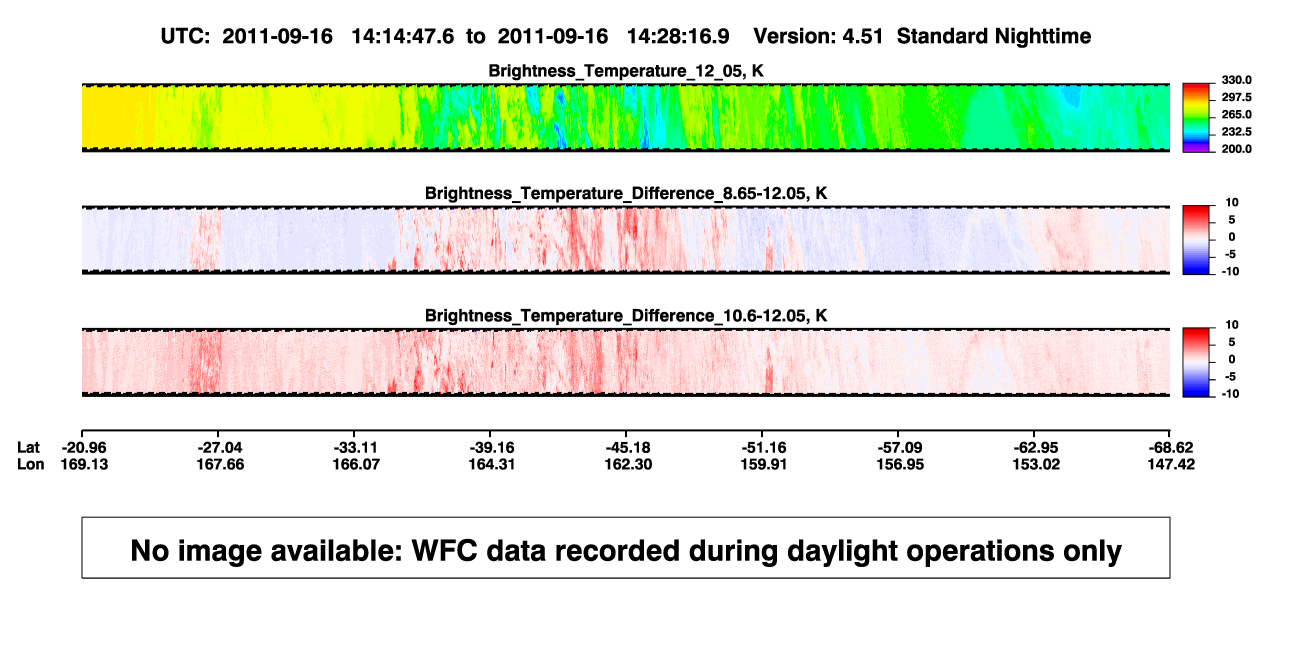Click the 10.6-12.05 difference image strip
The height and width of the screenshot is (667, 1300).
pyautogui.click(x=625, y=362)
